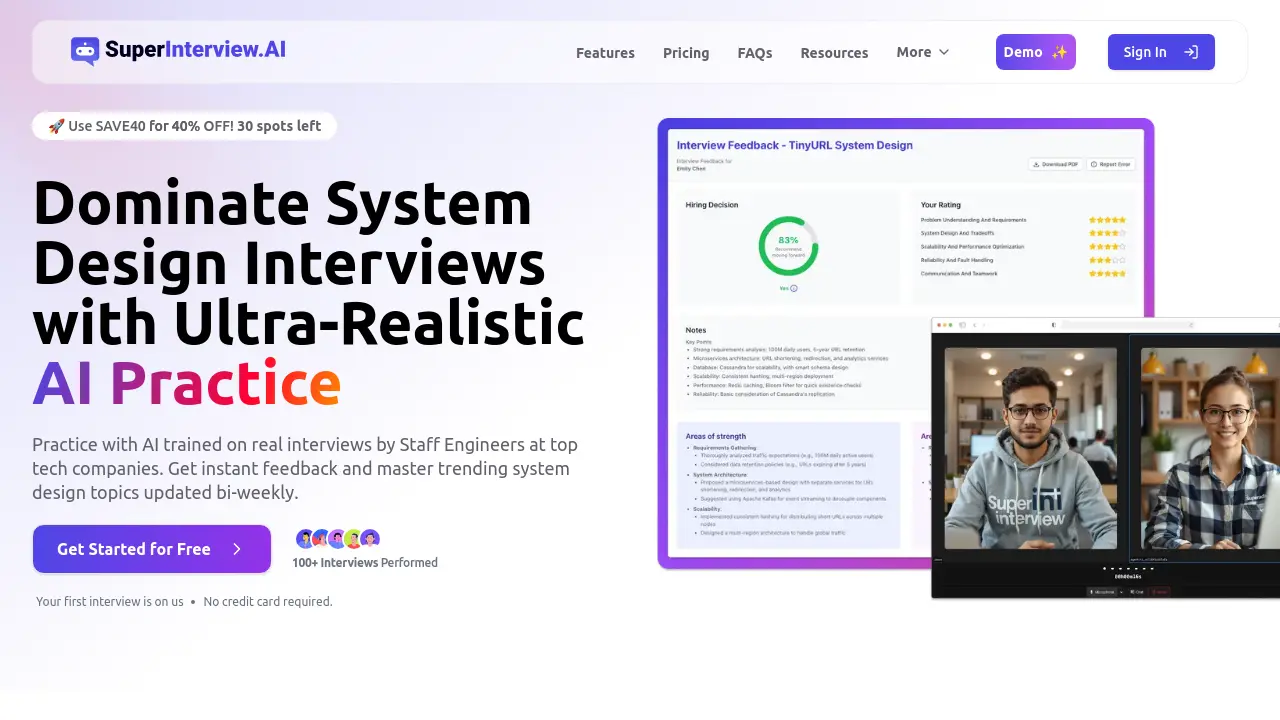
Task: Click the 'Areas of strength' panel heading
Action: click(x=716, y=436)
